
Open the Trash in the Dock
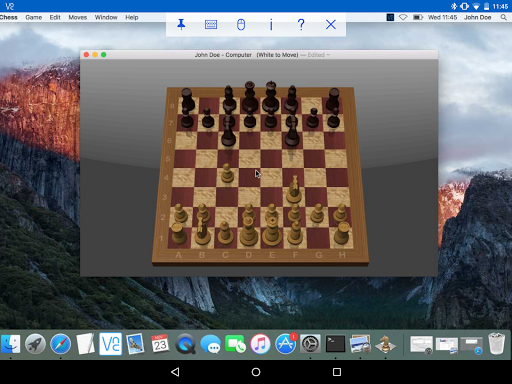point(496,344)
